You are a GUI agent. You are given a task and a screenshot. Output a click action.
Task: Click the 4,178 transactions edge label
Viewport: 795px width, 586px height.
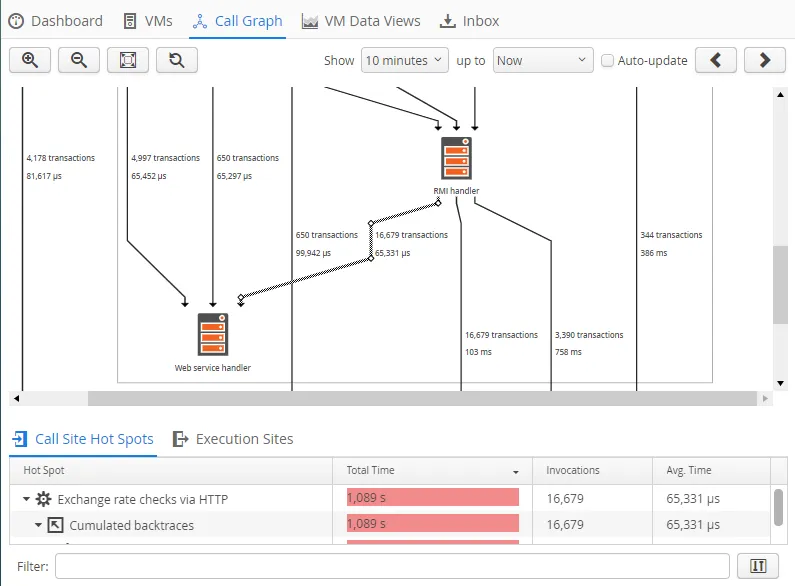[x=60, y=158]
